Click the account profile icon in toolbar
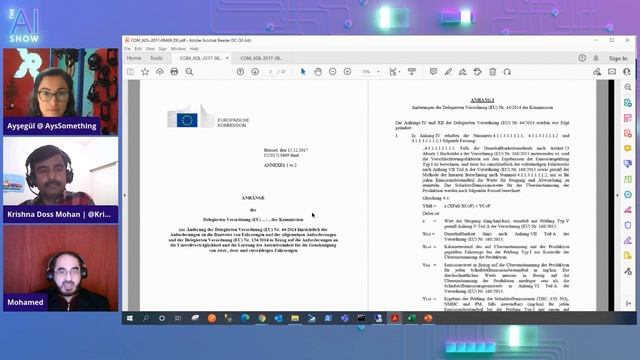The width and height of the screenshot is (640, 360). [x=627, y=72]
